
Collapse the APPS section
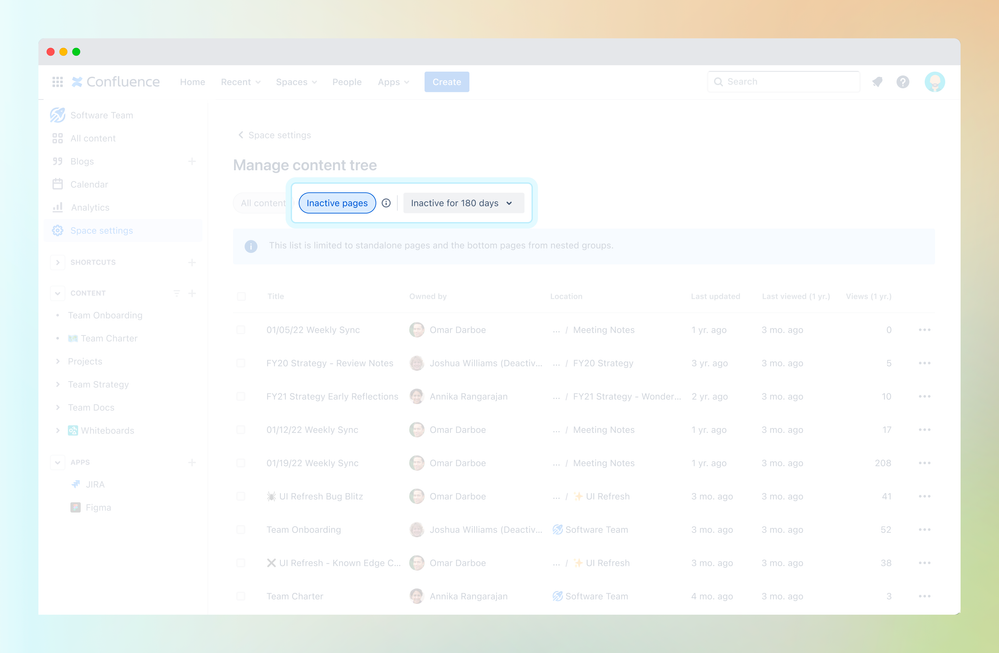[x=57, y=462]
